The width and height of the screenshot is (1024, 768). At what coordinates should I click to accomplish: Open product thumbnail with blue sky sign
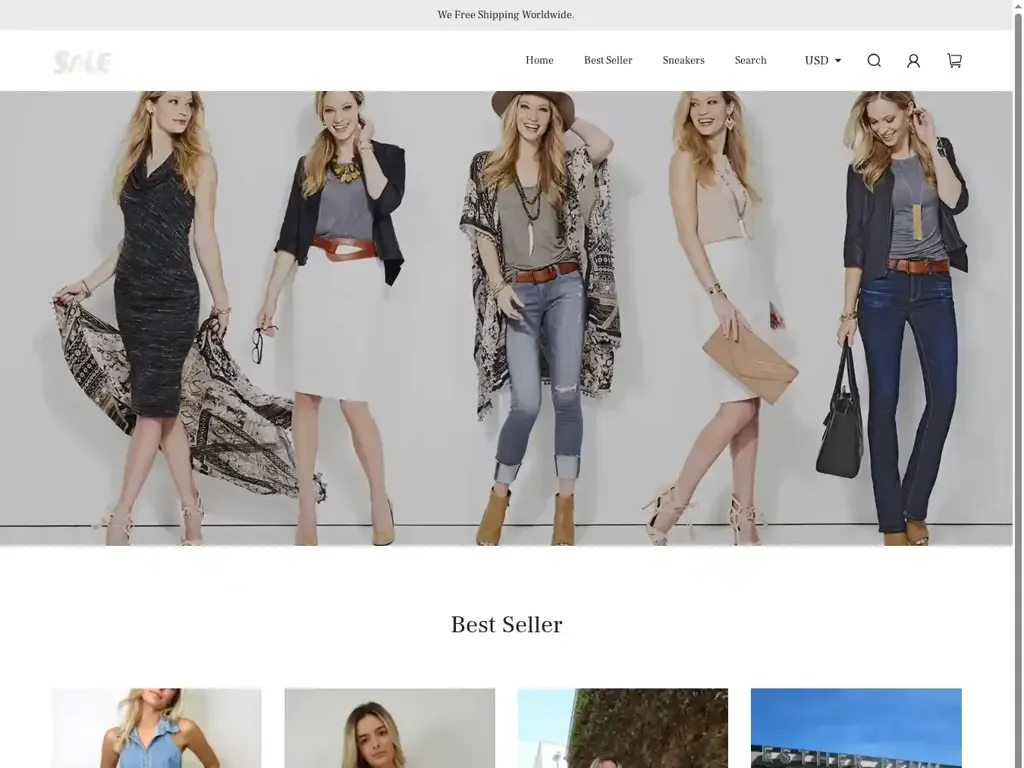coord(856,727)
